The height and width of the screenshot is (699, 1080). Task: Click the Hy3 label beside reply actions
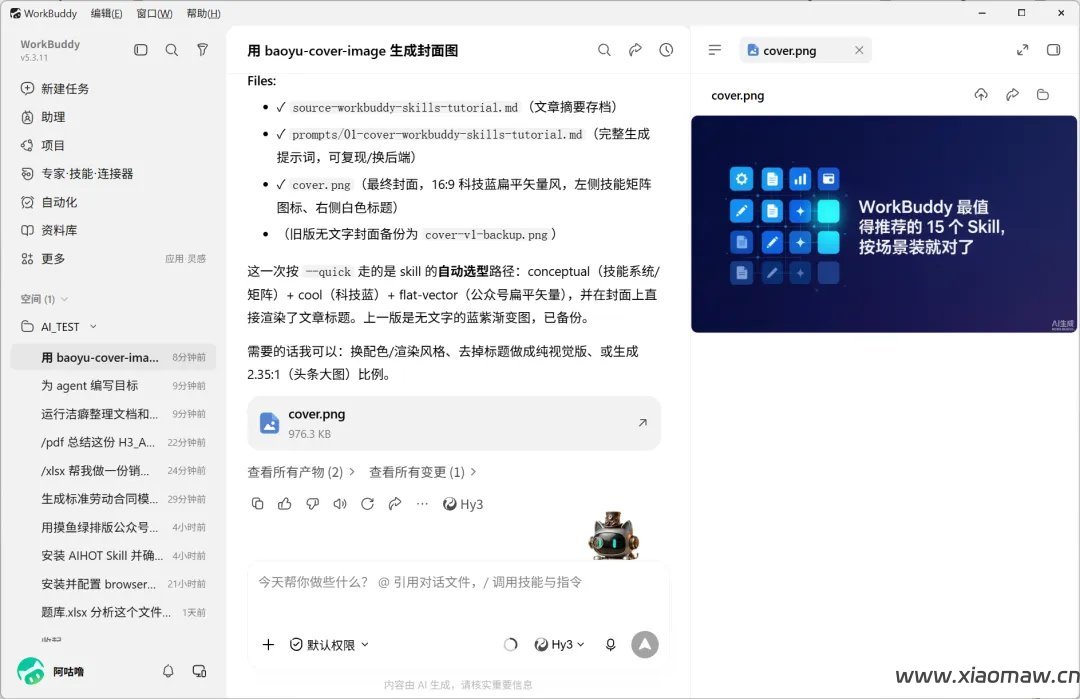tap(463, 504)
